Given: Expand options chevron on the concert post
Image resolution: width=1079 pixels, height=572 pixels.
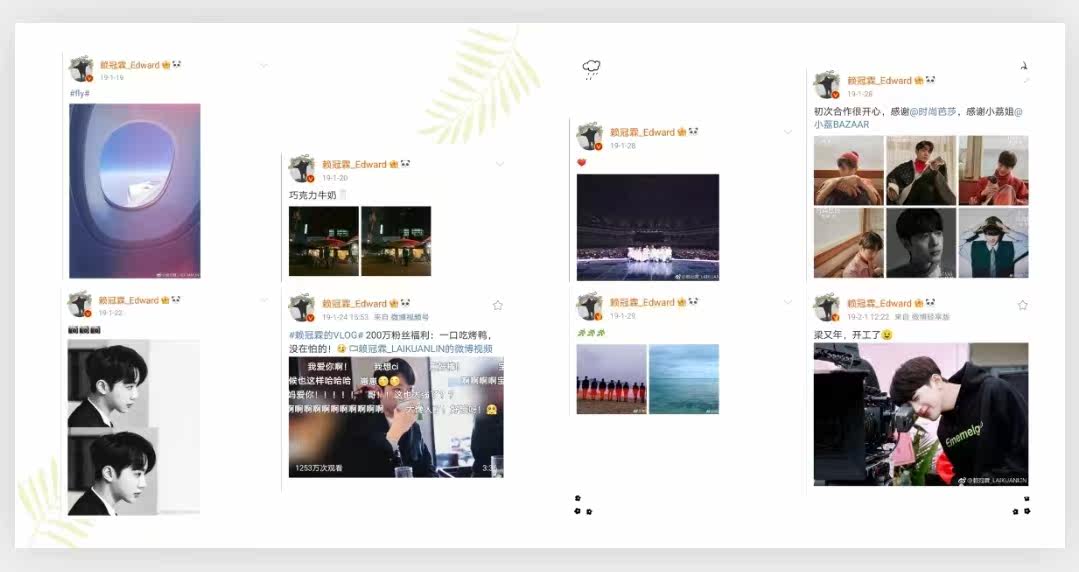Looking at the screenshot, I should tap(787, 131).
